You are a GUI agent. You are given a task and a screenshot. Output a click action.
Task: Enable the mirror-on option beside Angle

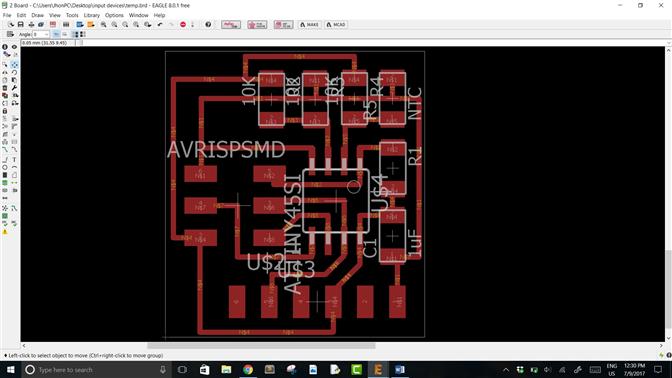point(64,34)
